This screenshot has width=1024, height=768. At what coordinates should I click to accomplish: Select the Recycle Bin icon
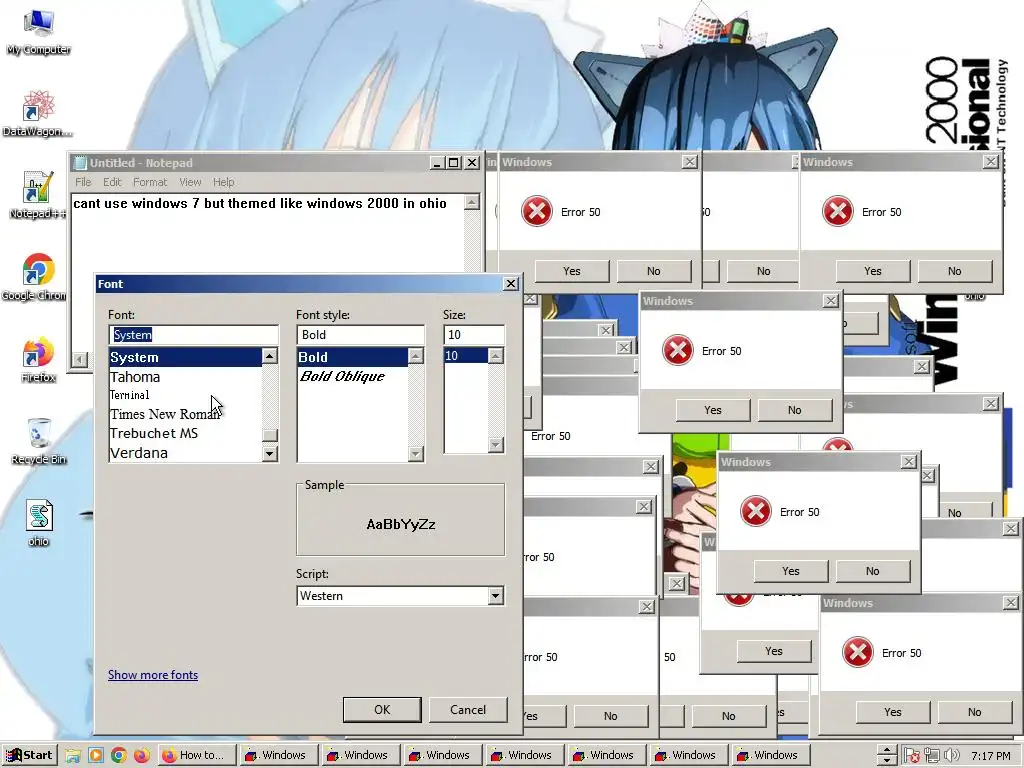[x=39, y=441]
